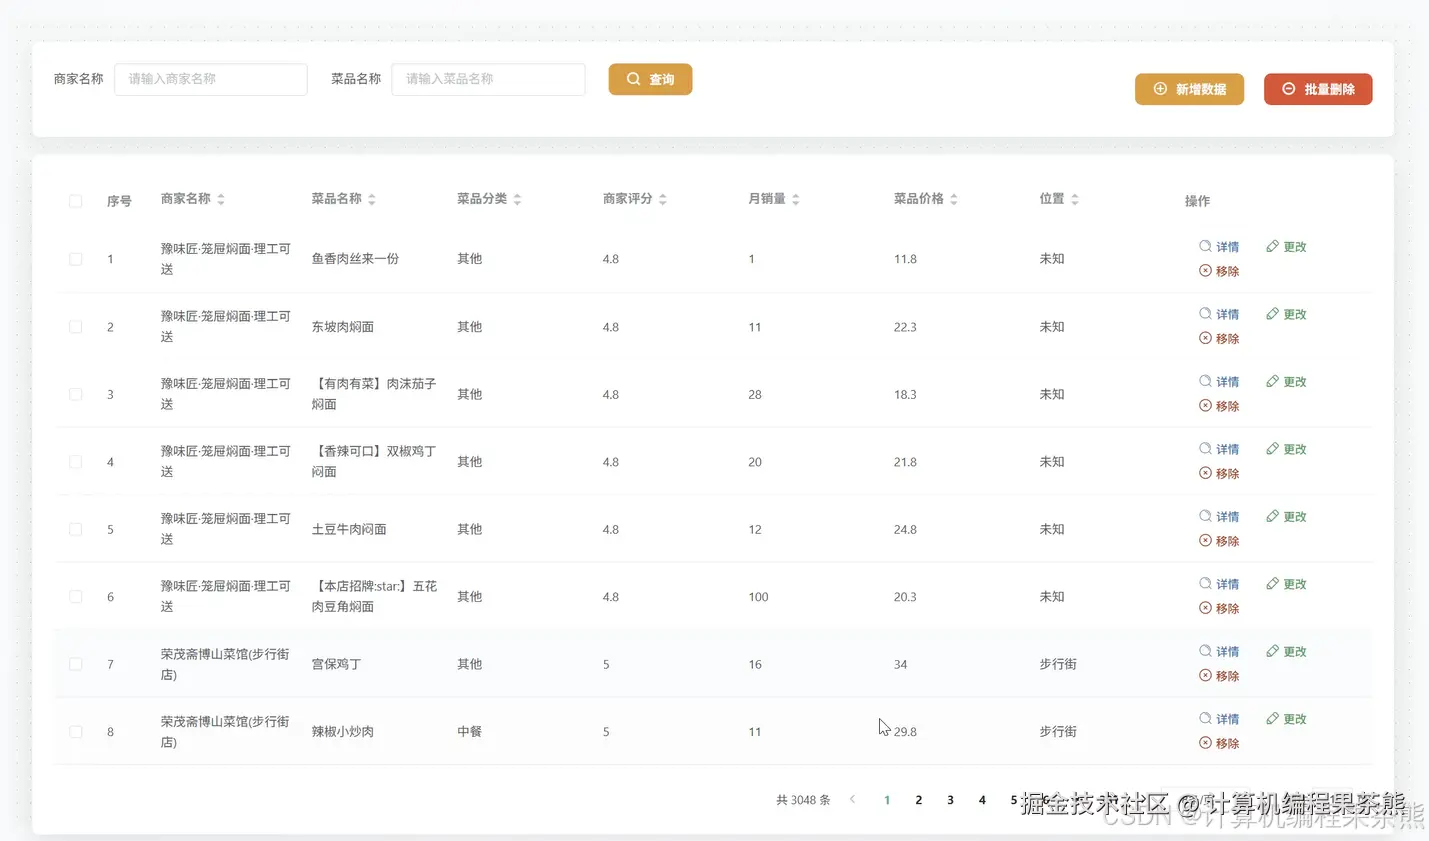Sort by 月销量 column arrows
The width and height of the screenshot is (1429, 841).
point(796,200)
